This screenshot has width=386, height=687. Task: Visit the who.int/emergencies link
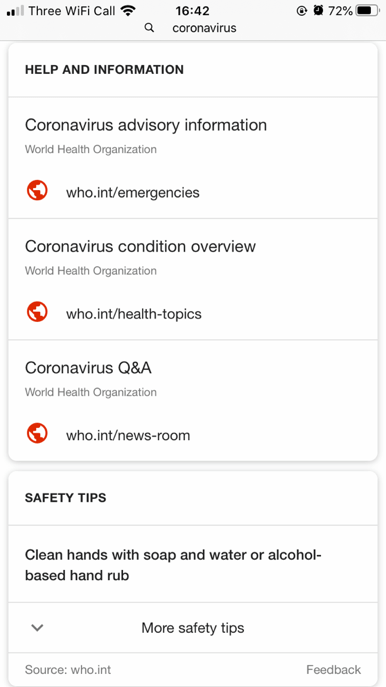pos(133,192)
